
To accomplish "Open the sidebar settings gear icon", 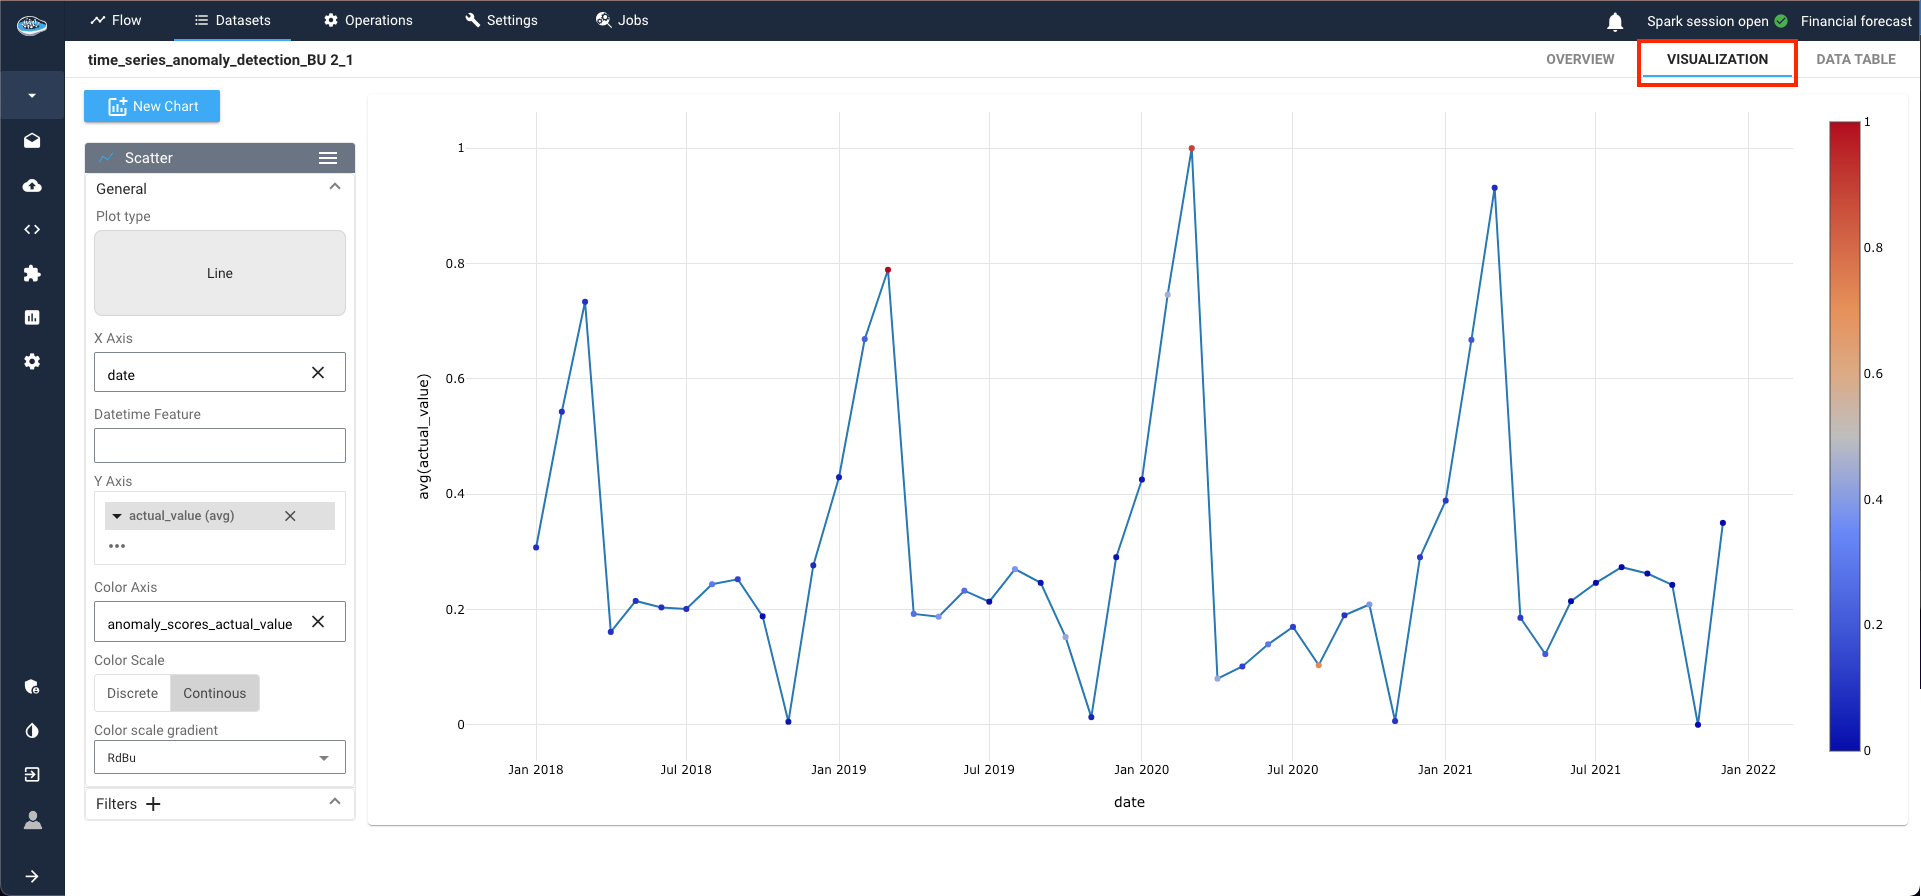I will (x=32, y=361).
